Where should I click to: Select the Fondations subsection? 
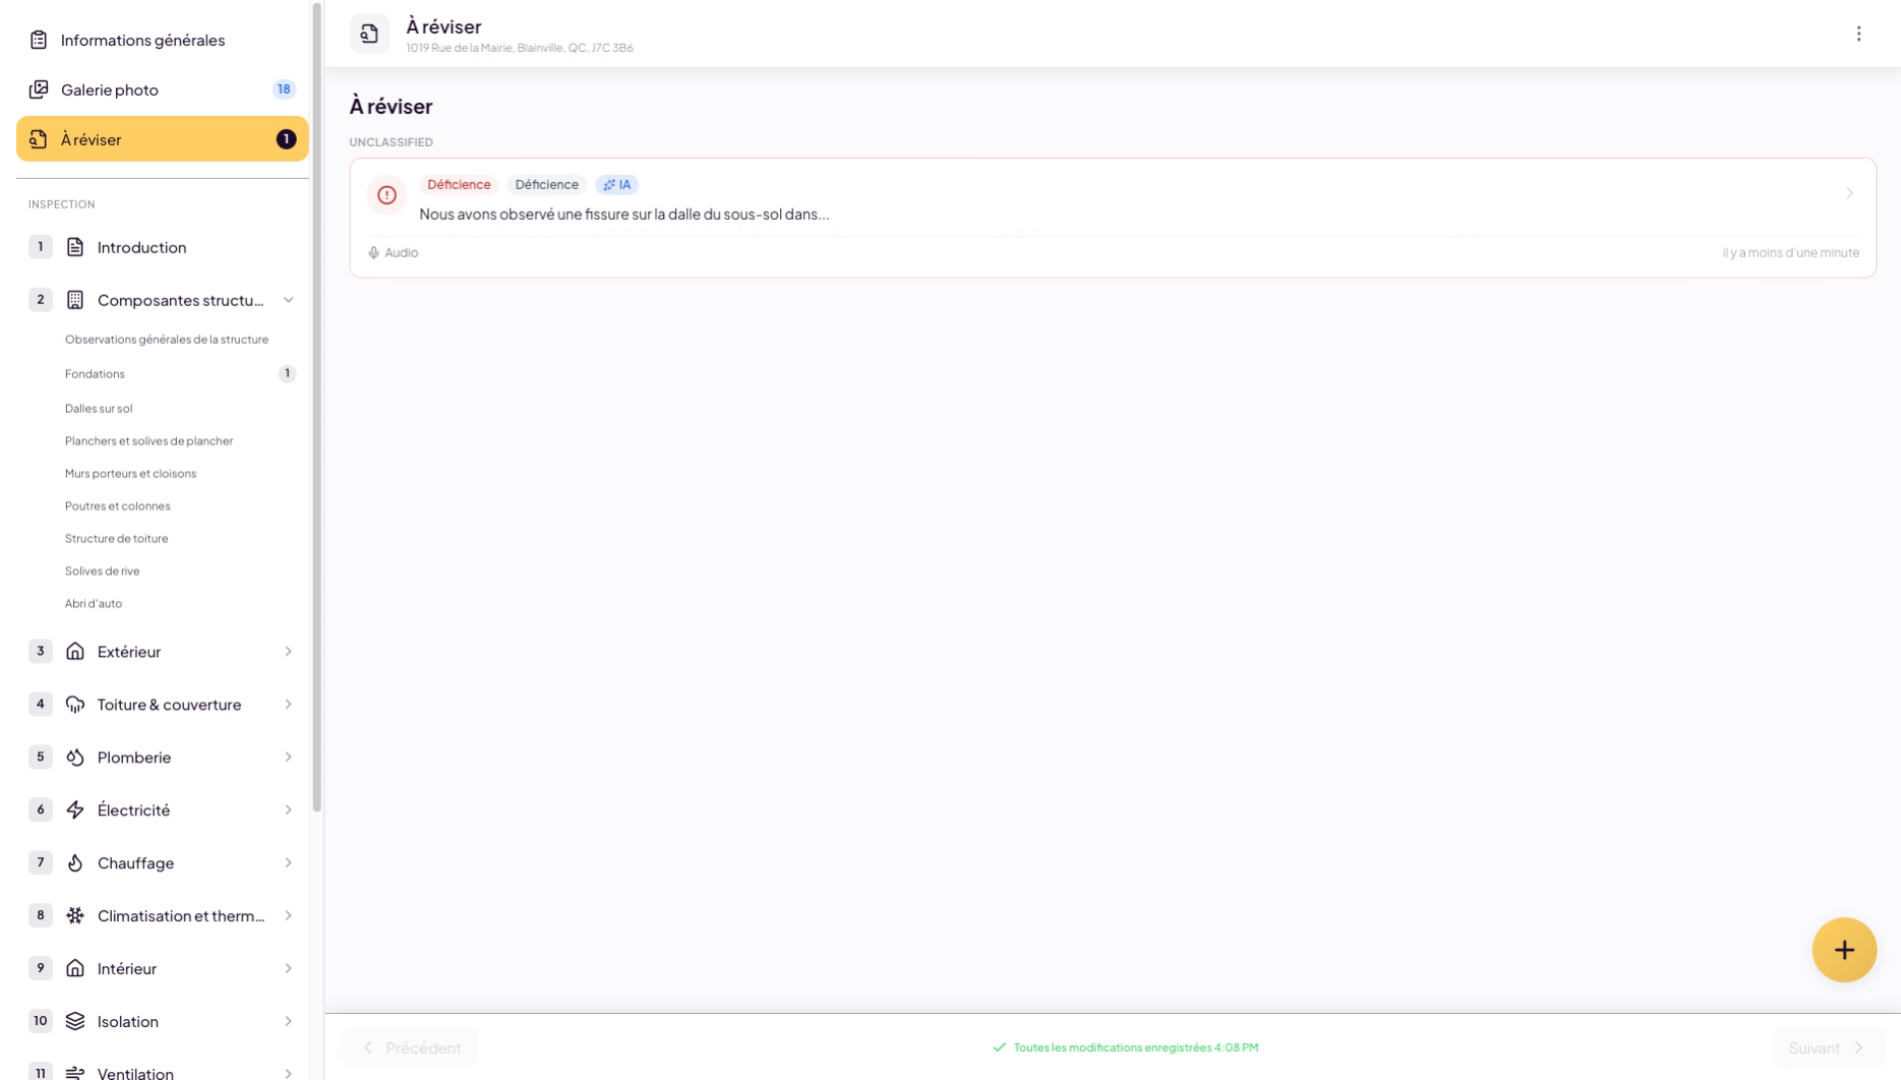point(95,374)
